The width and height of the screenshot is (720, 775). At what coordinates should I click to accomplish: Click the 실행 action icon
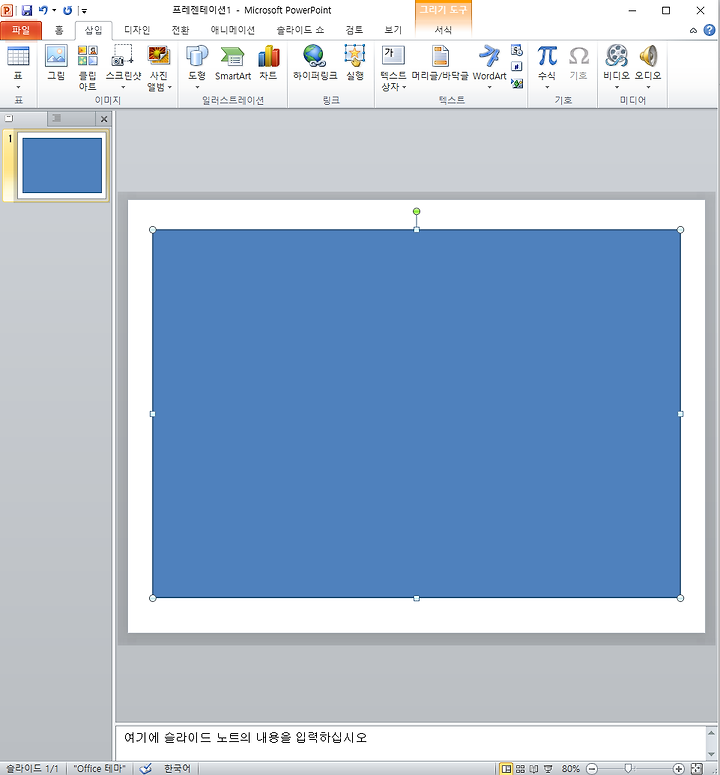tap(355, 55)
